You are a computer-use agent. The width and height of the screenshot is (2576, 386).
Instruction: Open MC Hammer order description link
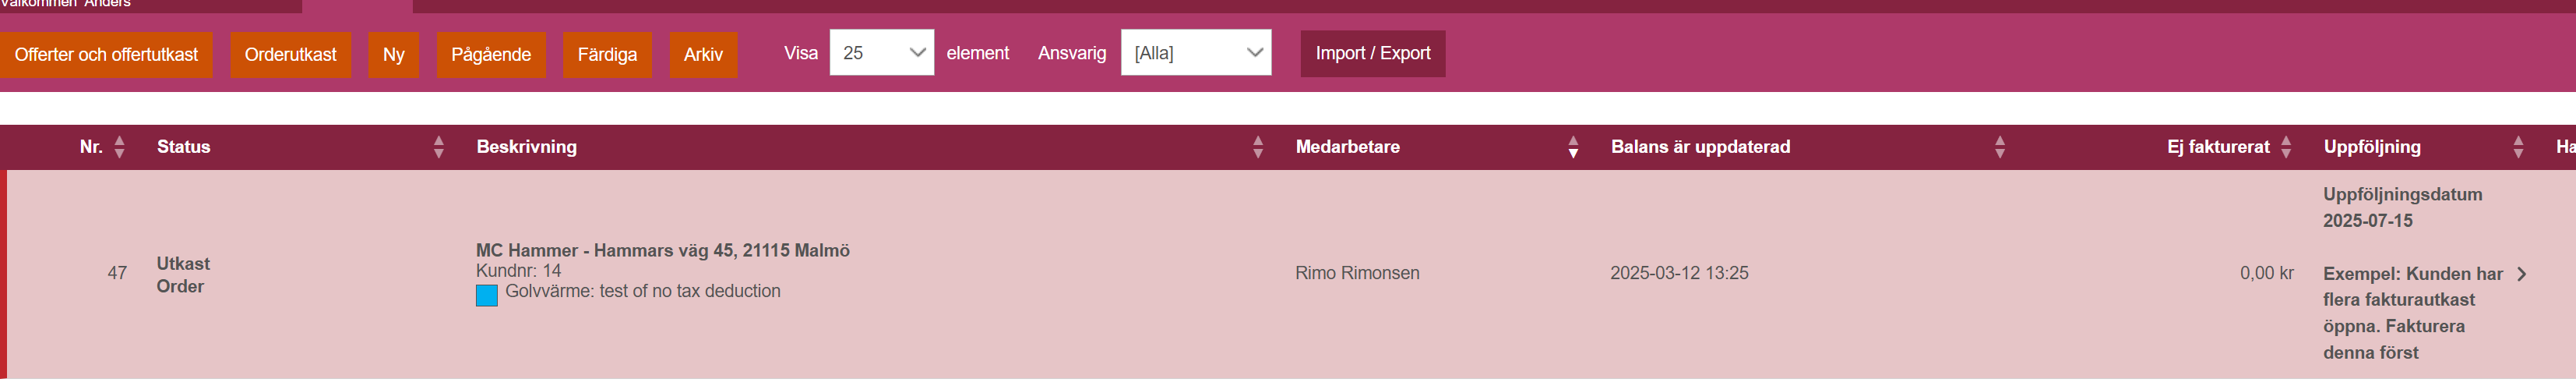tap(662, 250)
